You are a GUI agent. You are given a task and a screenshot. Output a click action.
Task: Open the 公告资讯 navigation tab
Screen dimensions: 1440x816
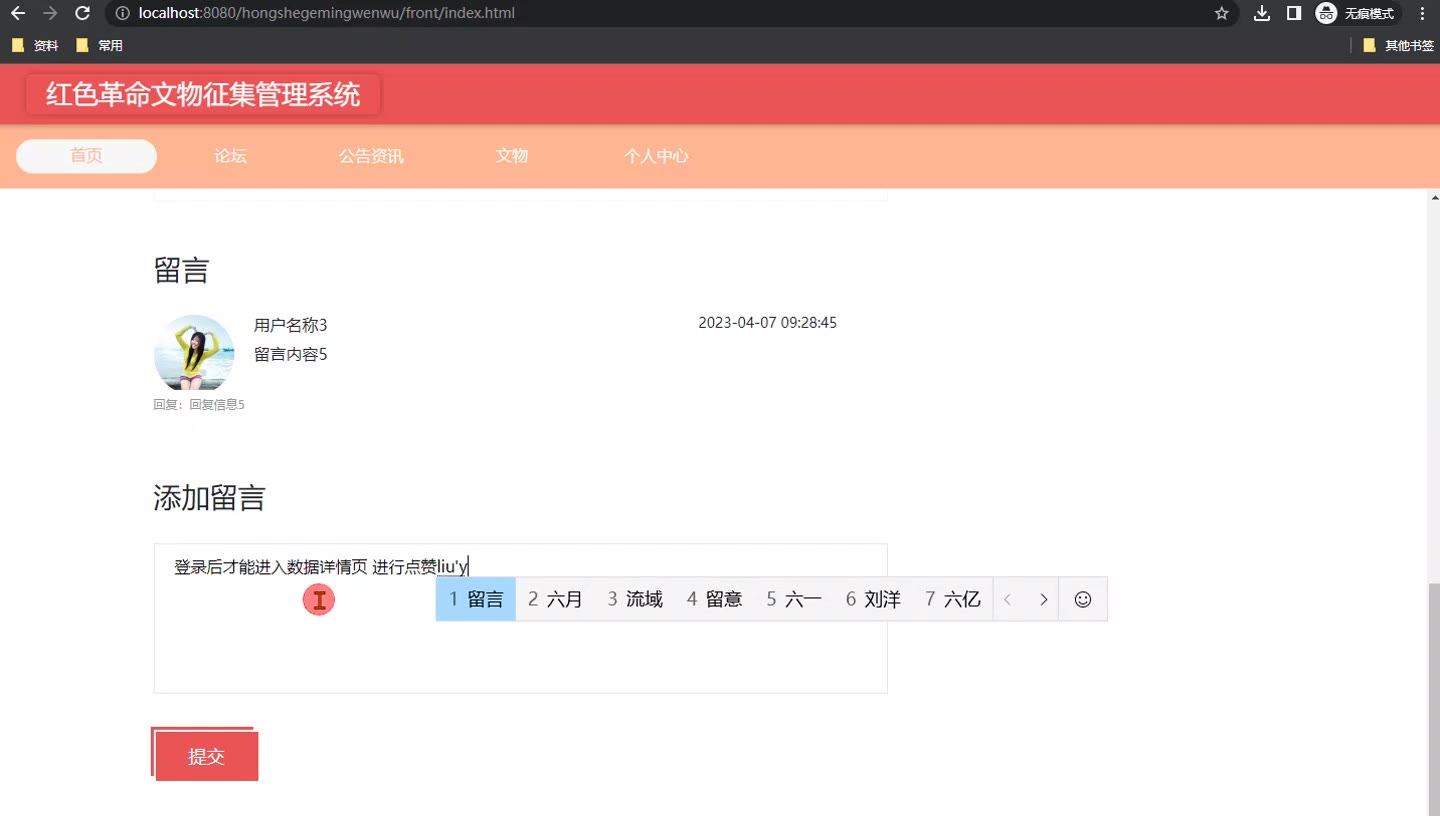[371, 156]
